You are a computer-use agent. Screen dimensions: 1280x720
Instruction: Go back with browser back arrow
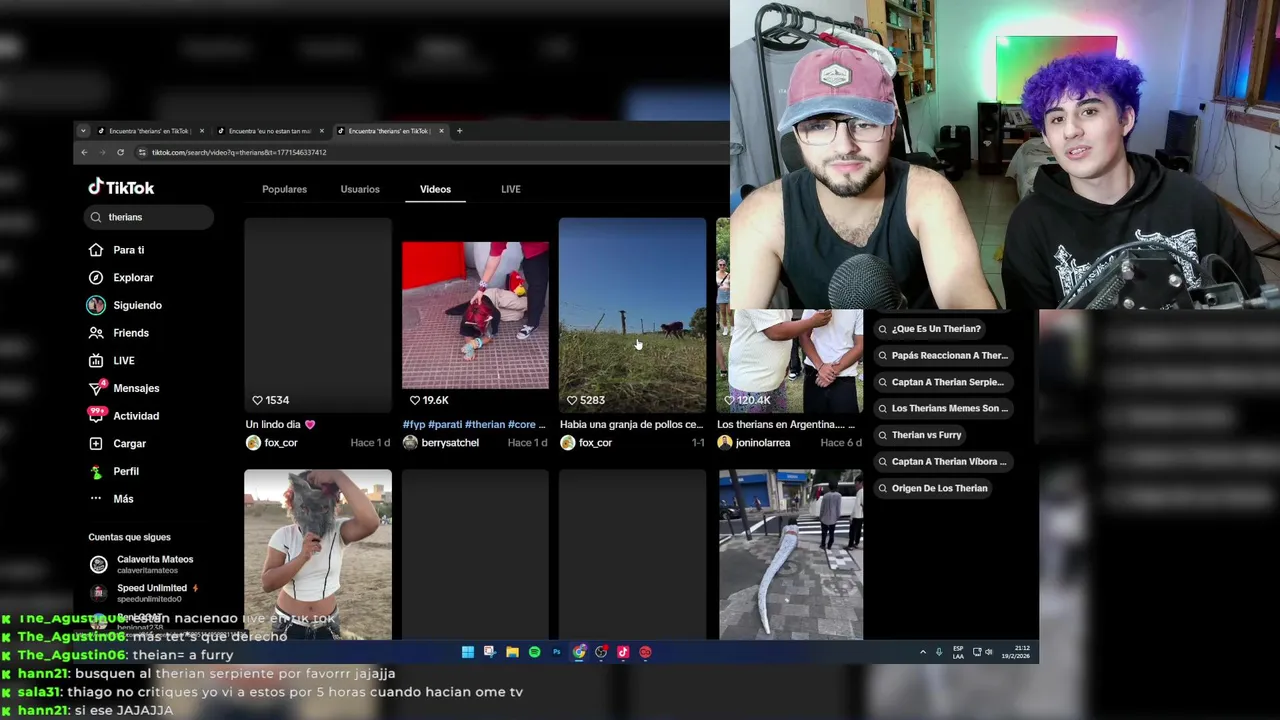84,152
